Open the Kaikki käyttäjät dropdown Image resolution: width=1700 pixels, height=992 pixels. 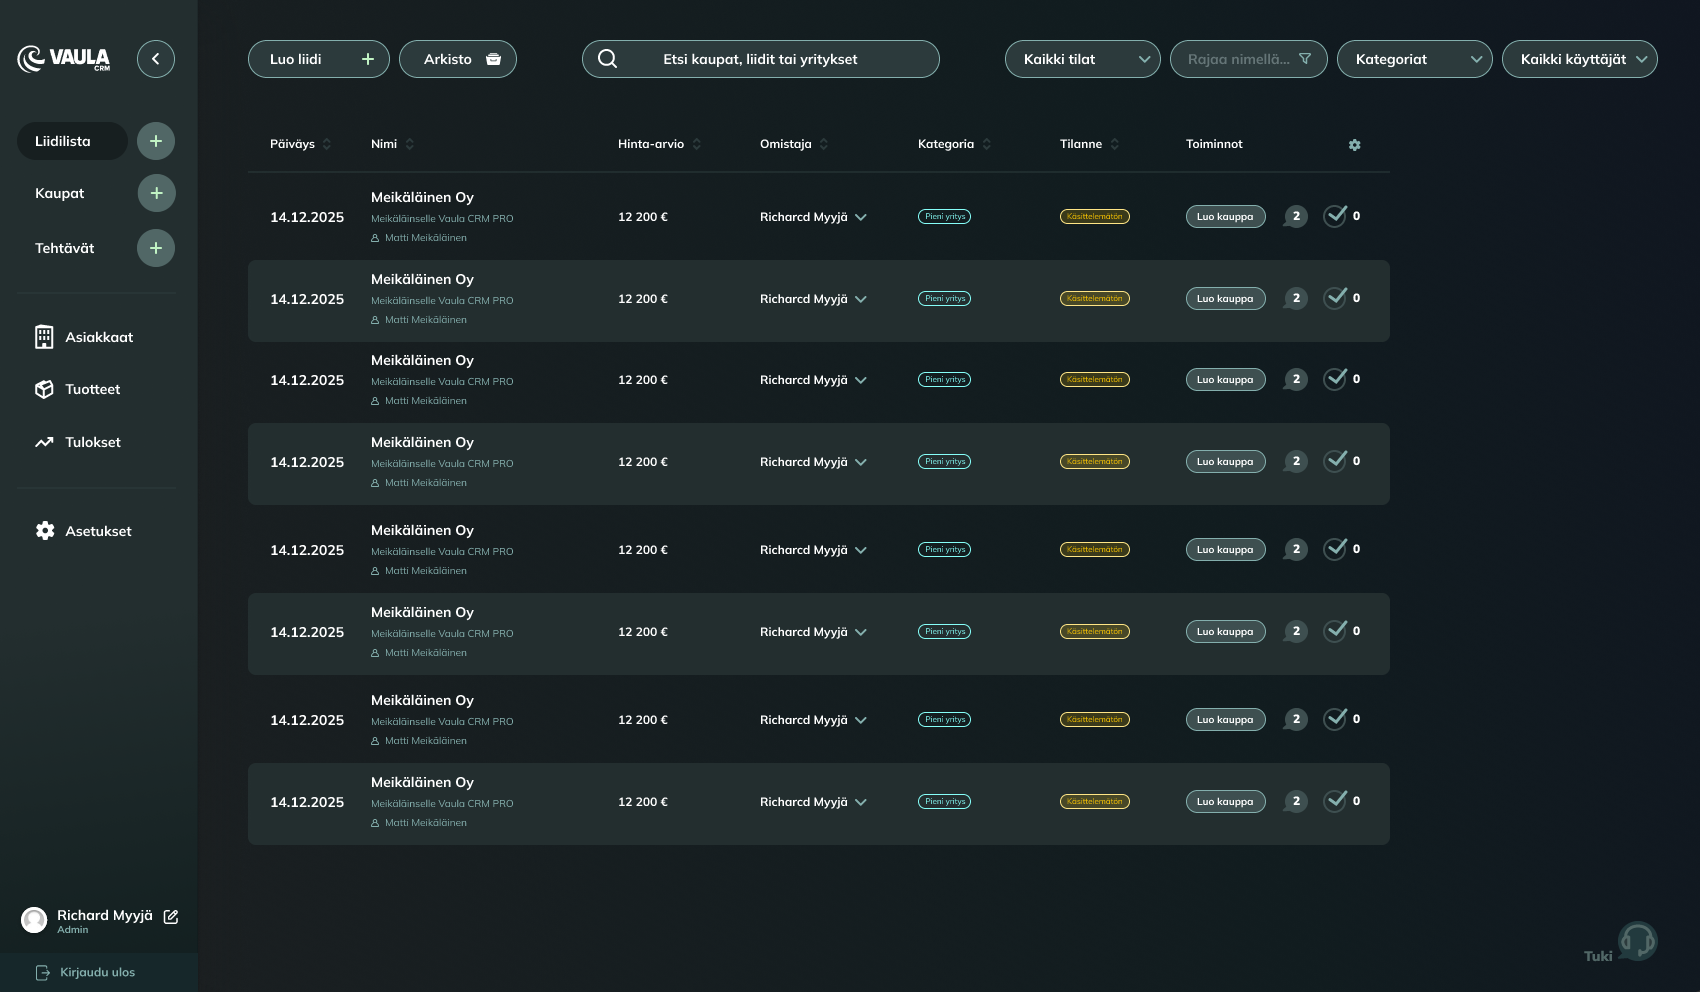pyautogui.click(x=1579, y=59)
